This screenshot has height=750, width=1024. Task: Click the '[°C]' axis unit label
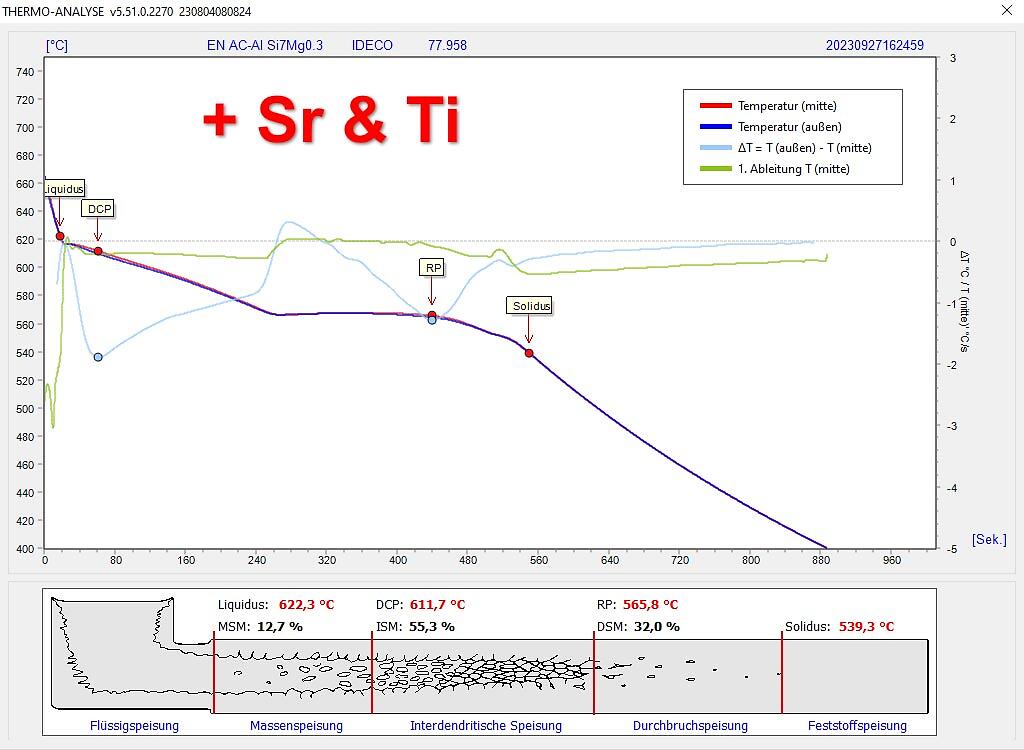tap(57, 45)
